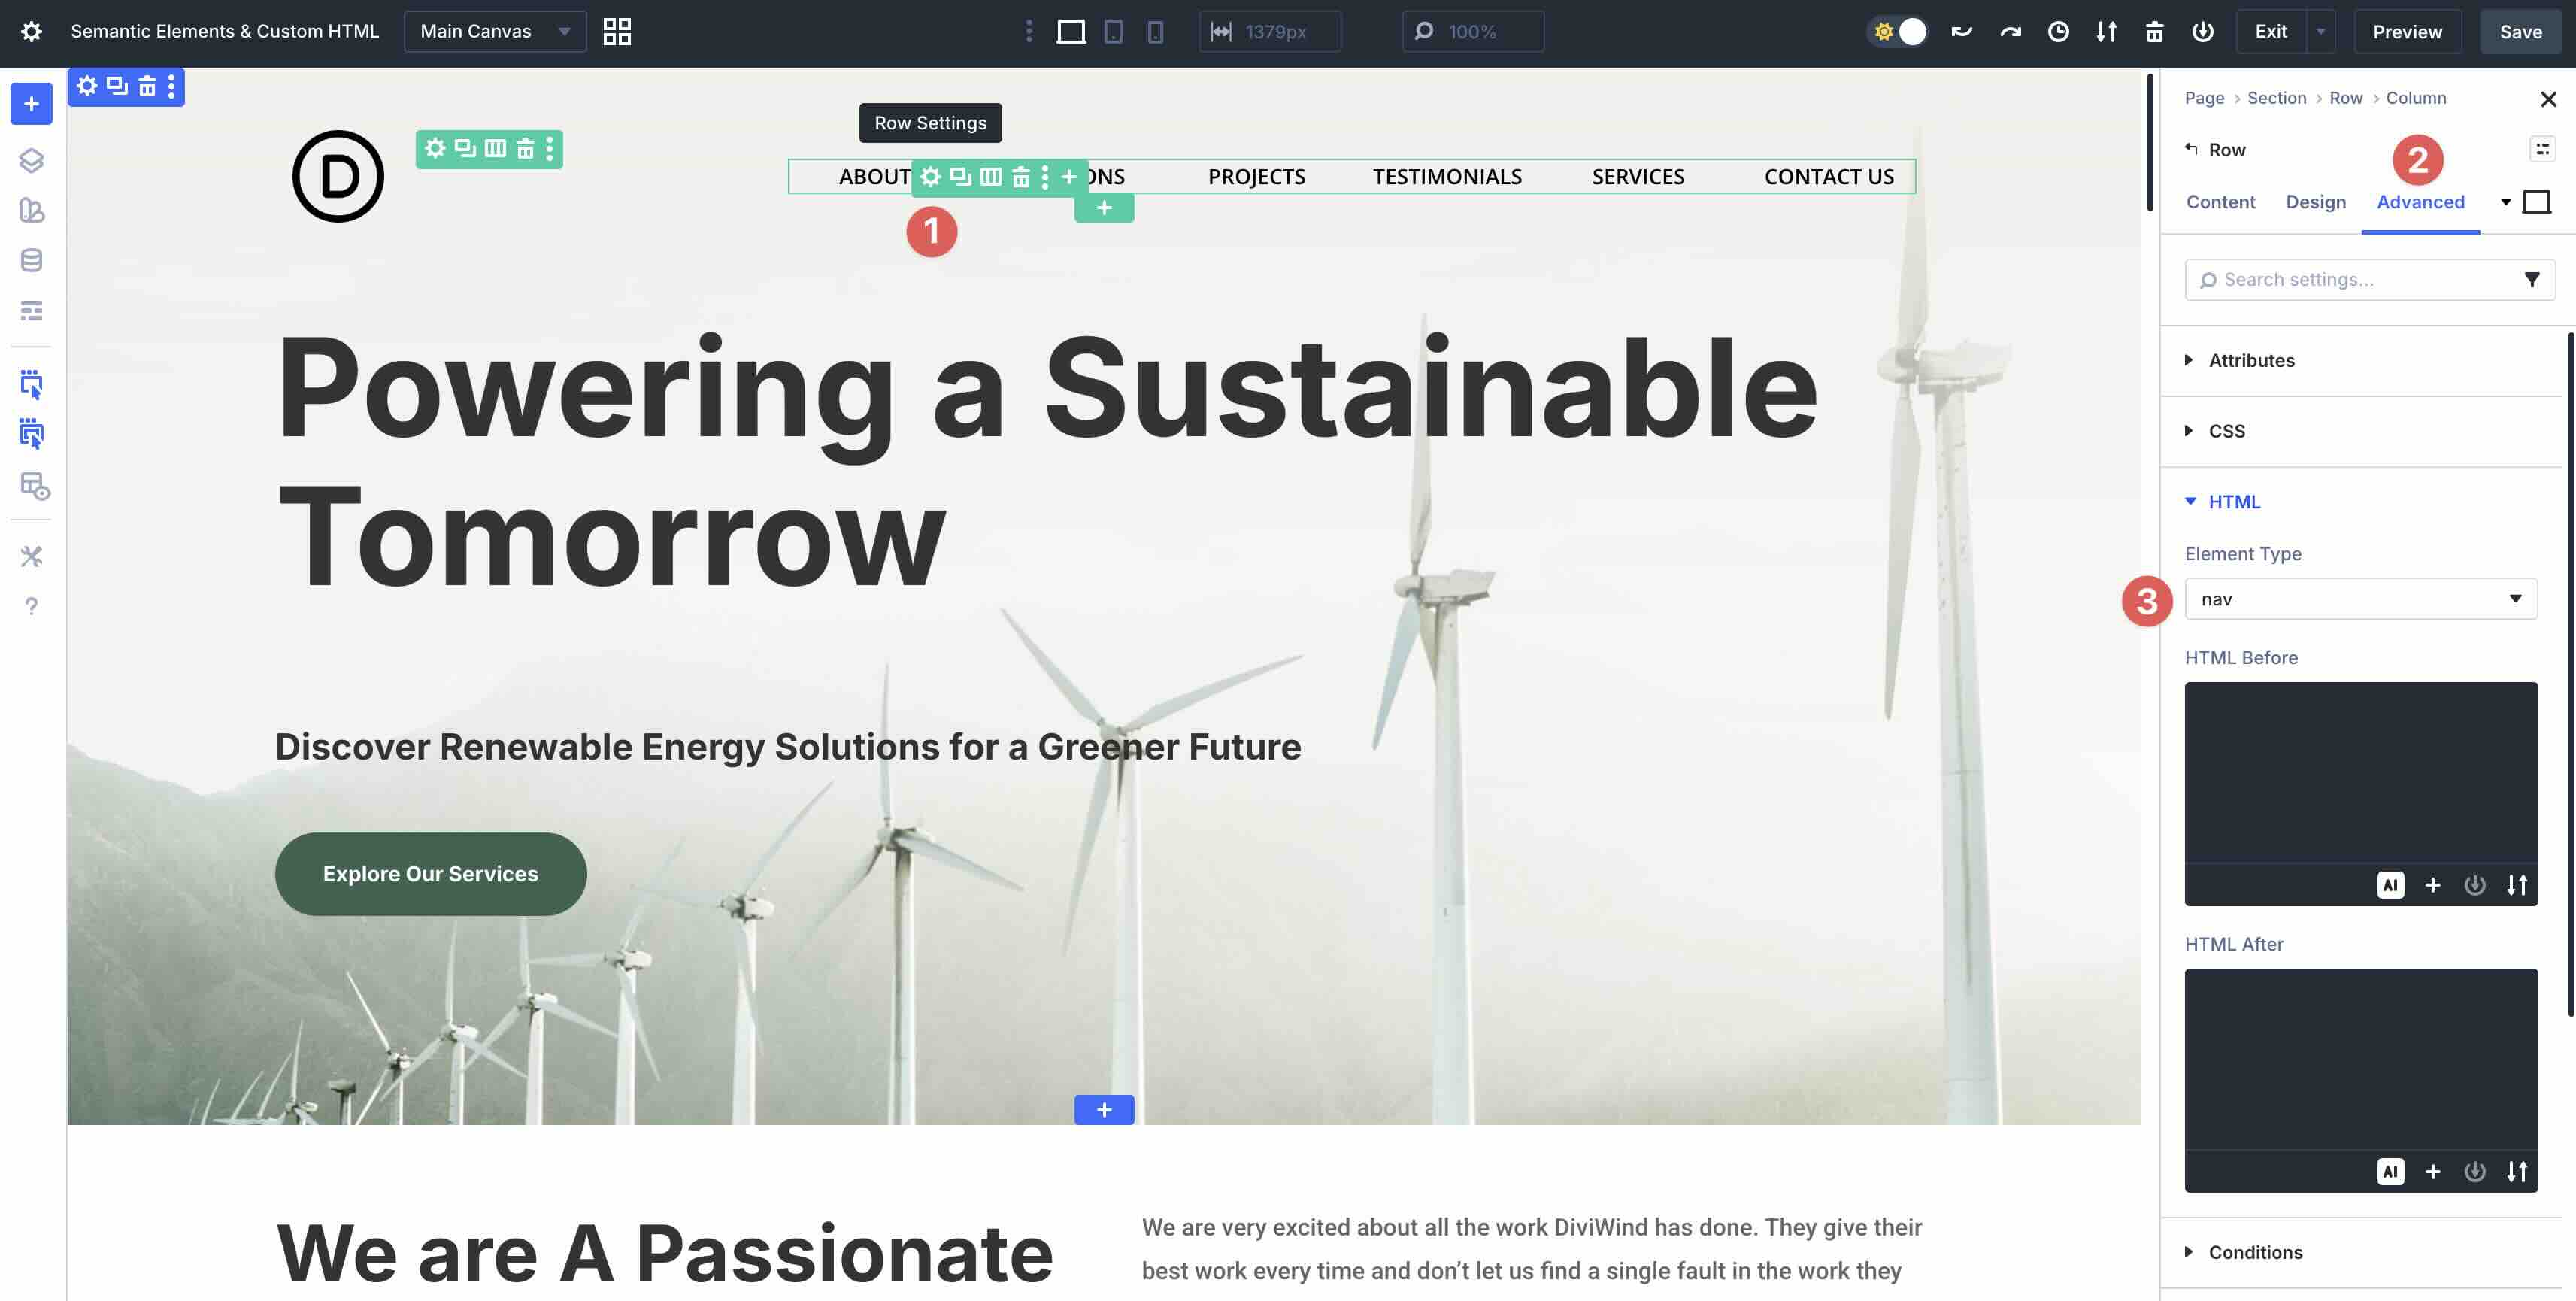The height and width of the screenshot is (1301, 2576).
Task: Collapse the HTML settings group
Action: pos(2233,501)
